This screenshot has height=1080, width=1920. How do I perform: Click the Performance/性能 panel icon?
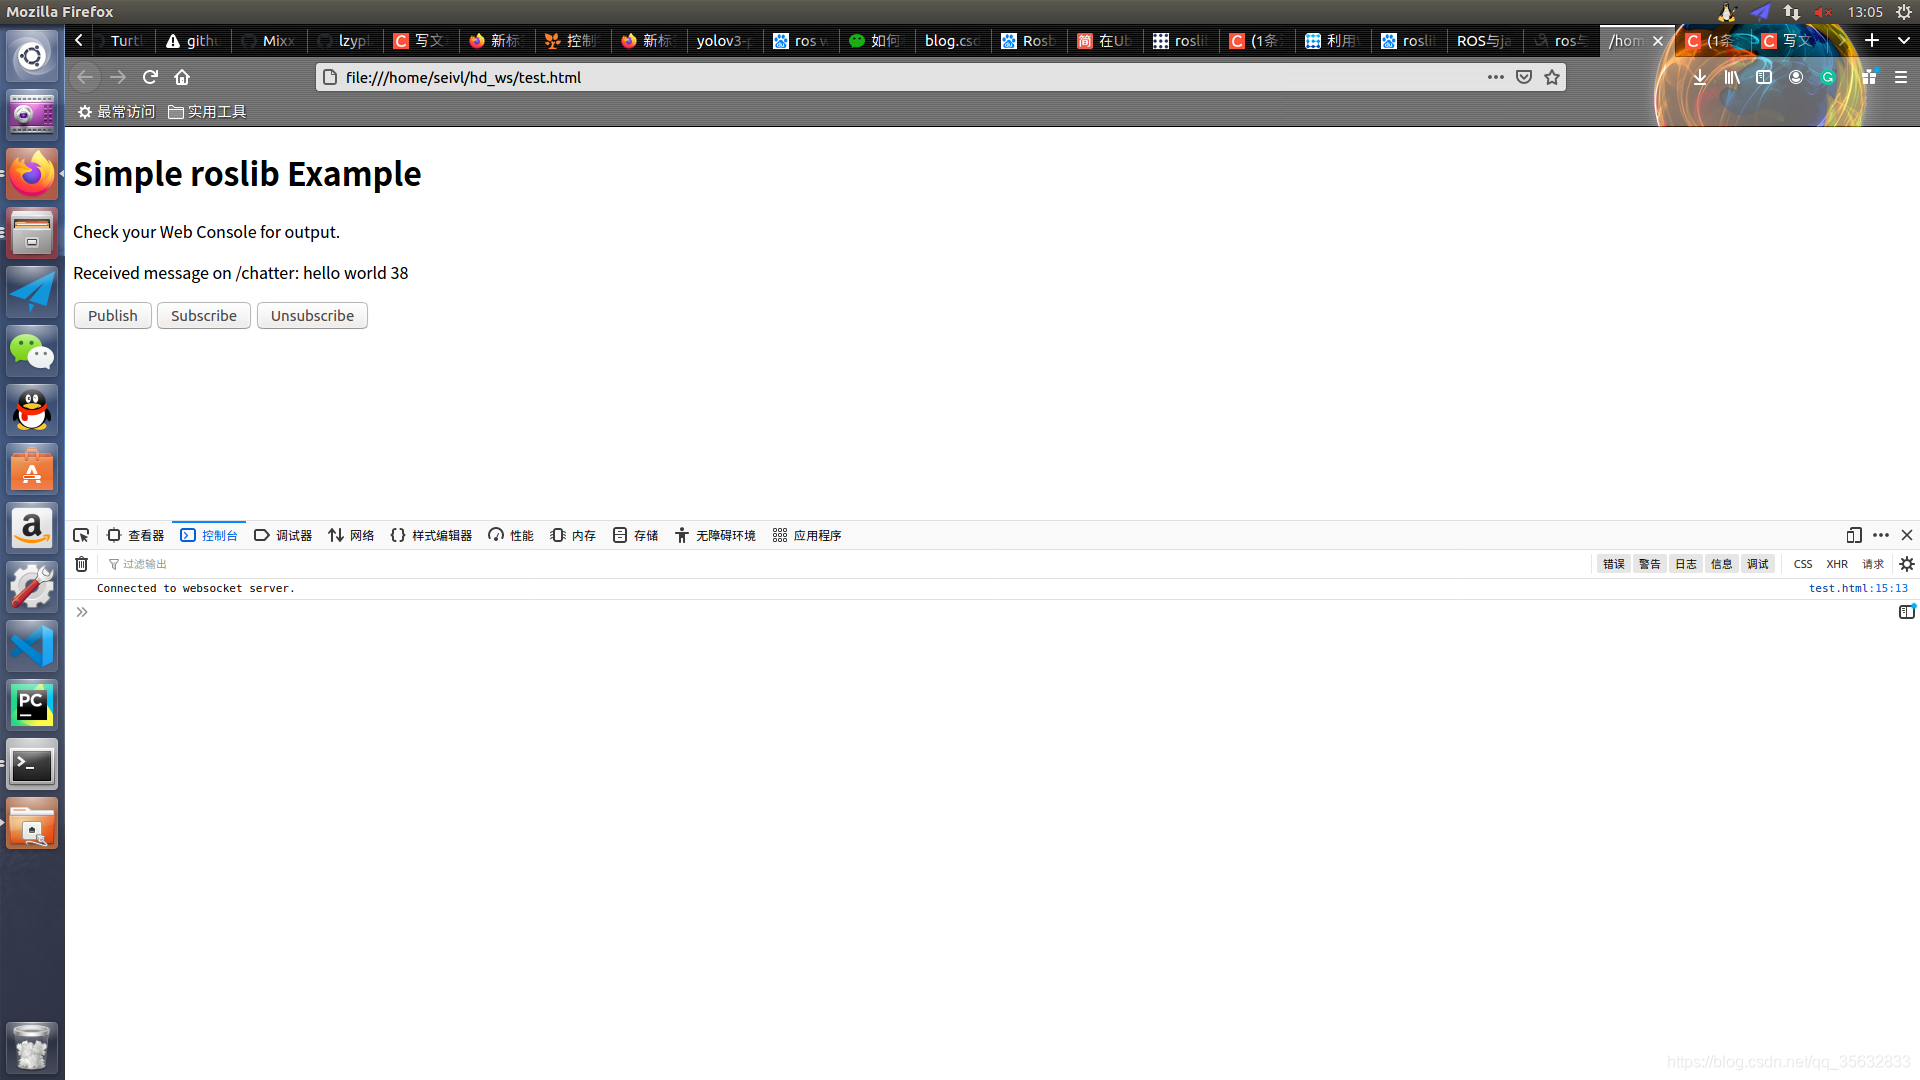(x=513, y=535)
